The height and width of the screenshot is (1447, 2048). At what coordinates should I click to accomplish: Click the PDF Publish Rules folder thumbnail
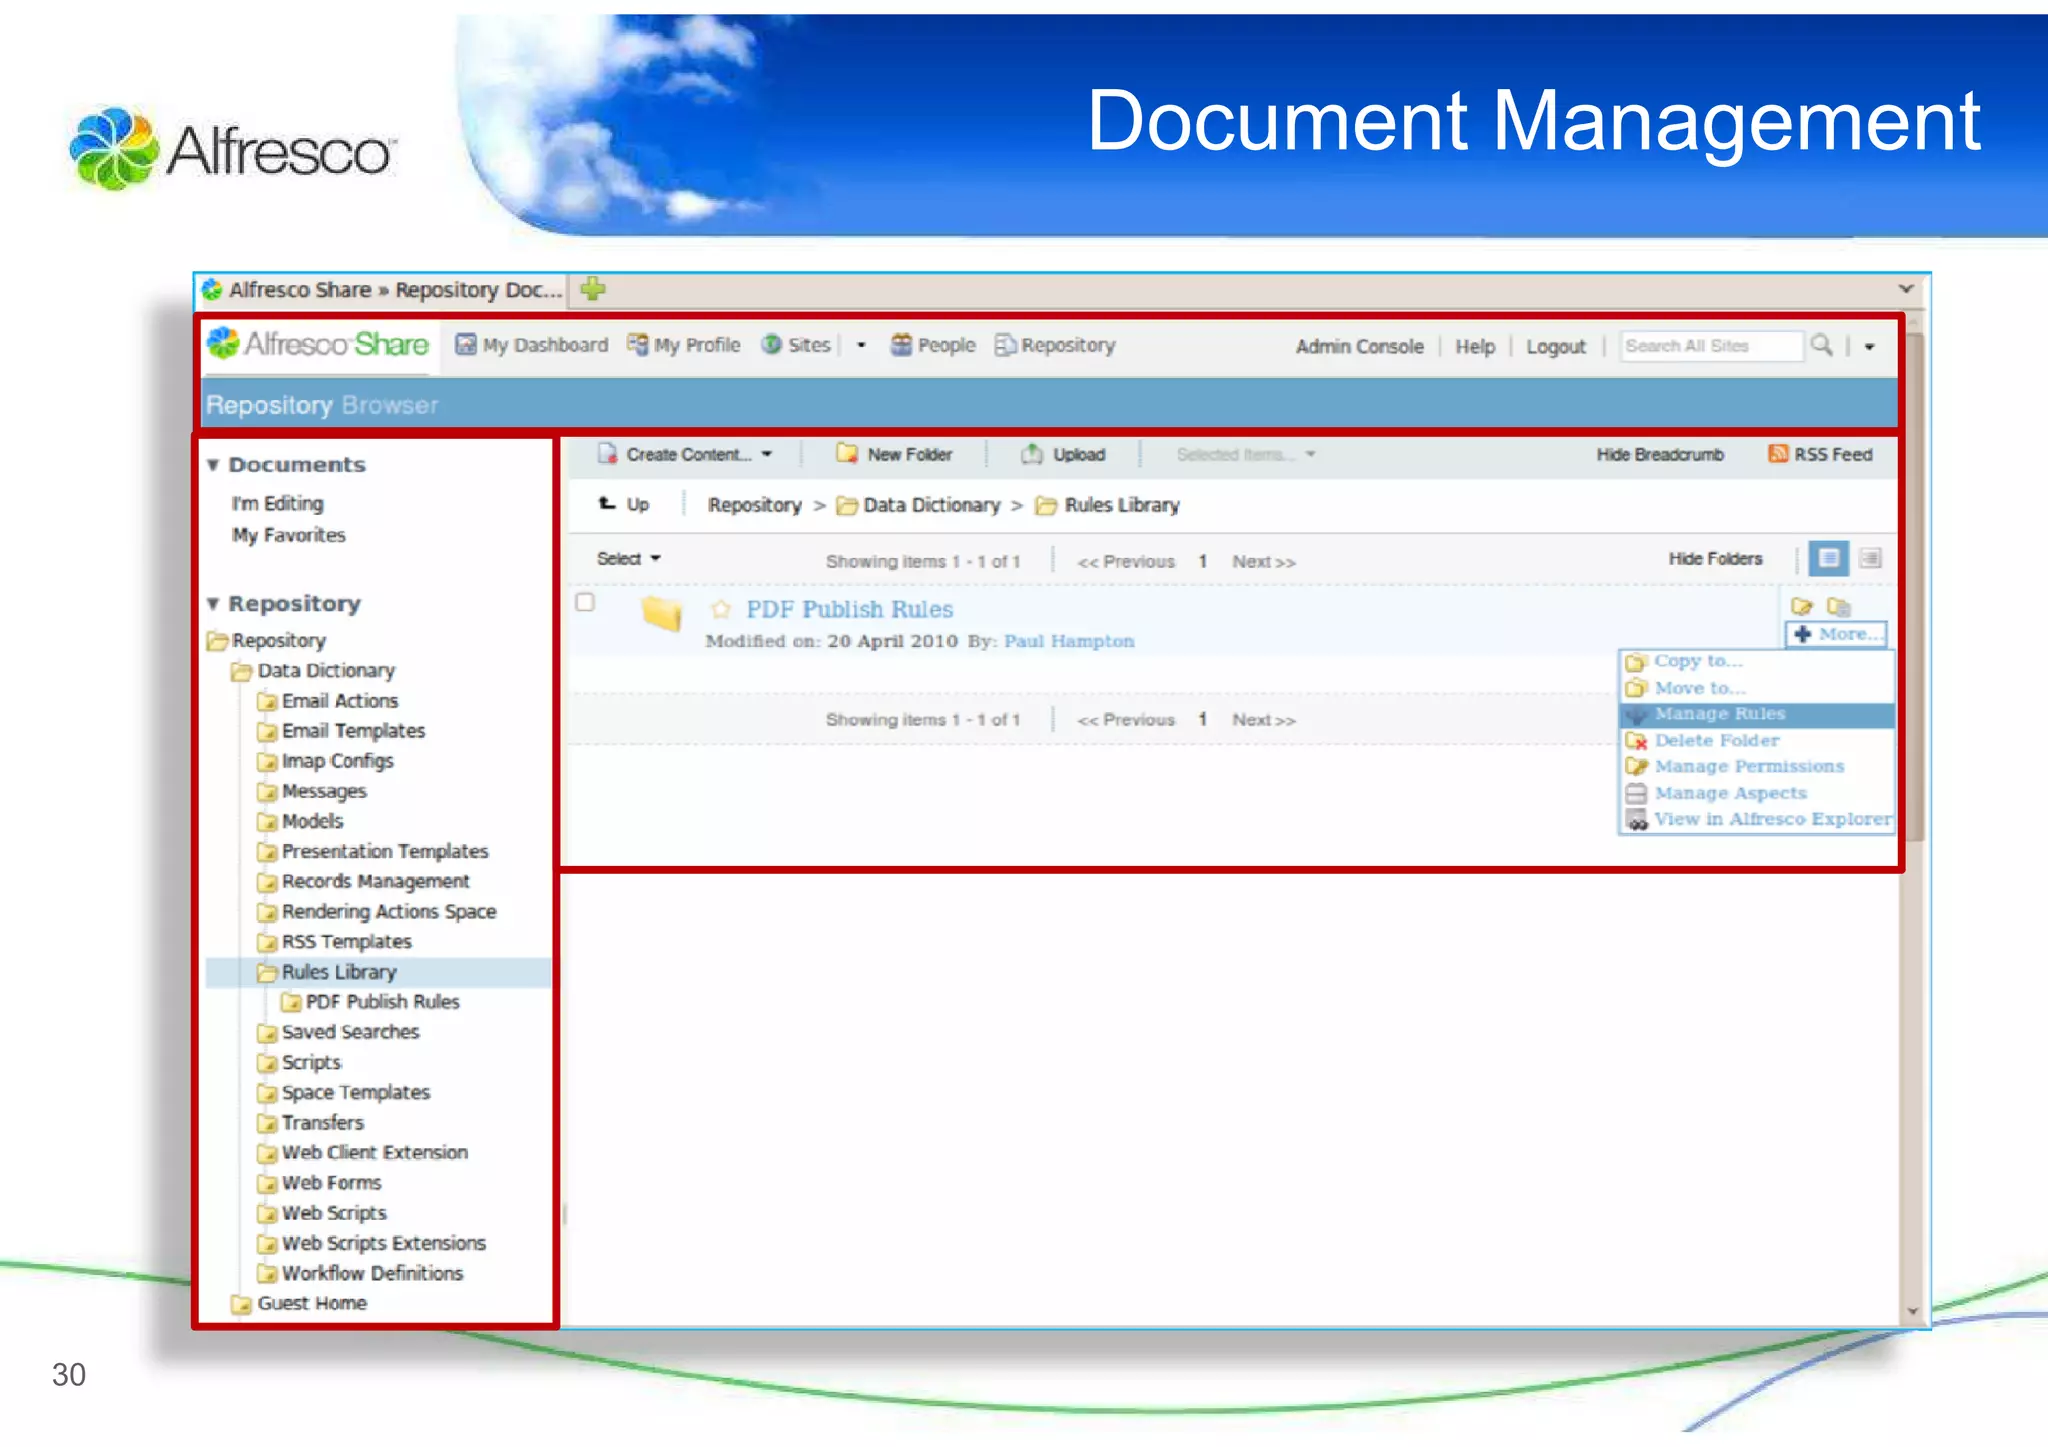click(662, 612)
